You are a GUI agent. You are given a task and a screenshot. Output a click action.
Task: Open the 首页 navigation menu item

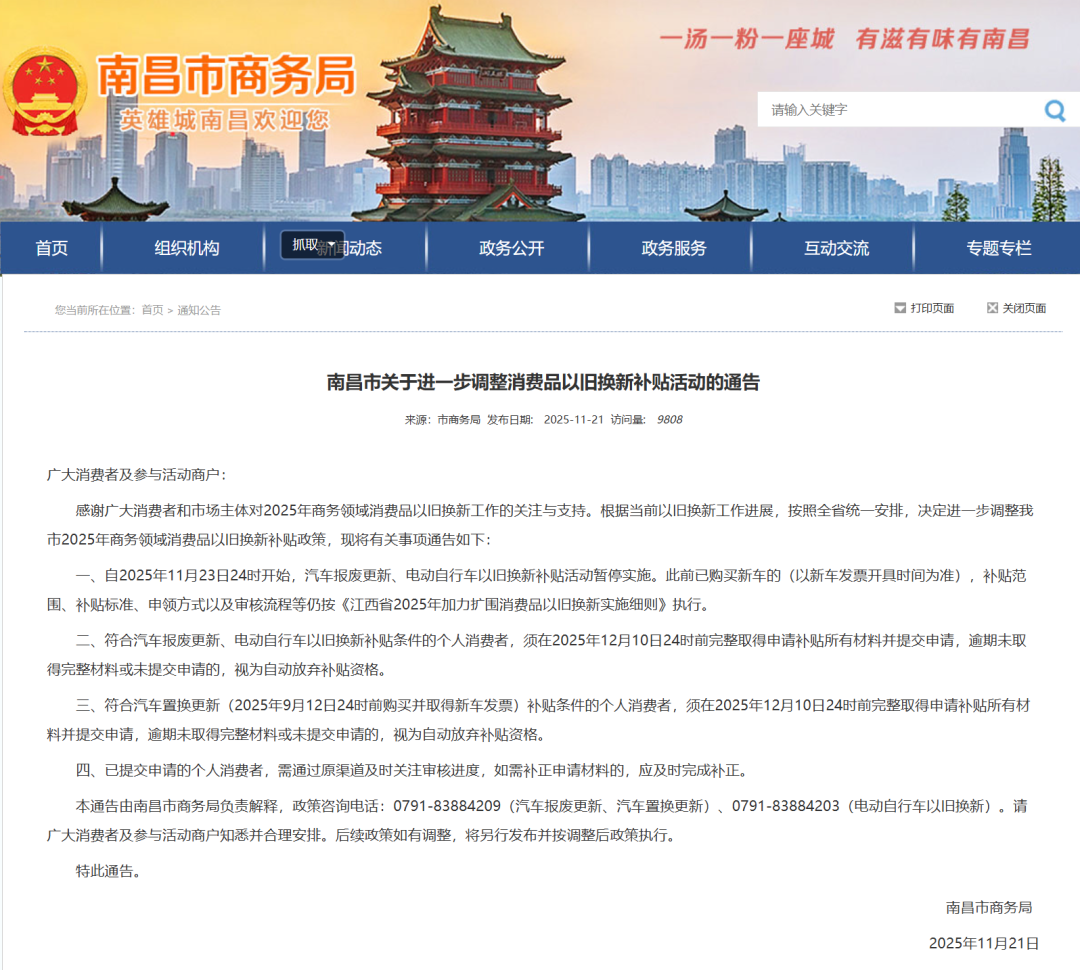(x=52, y=248)
